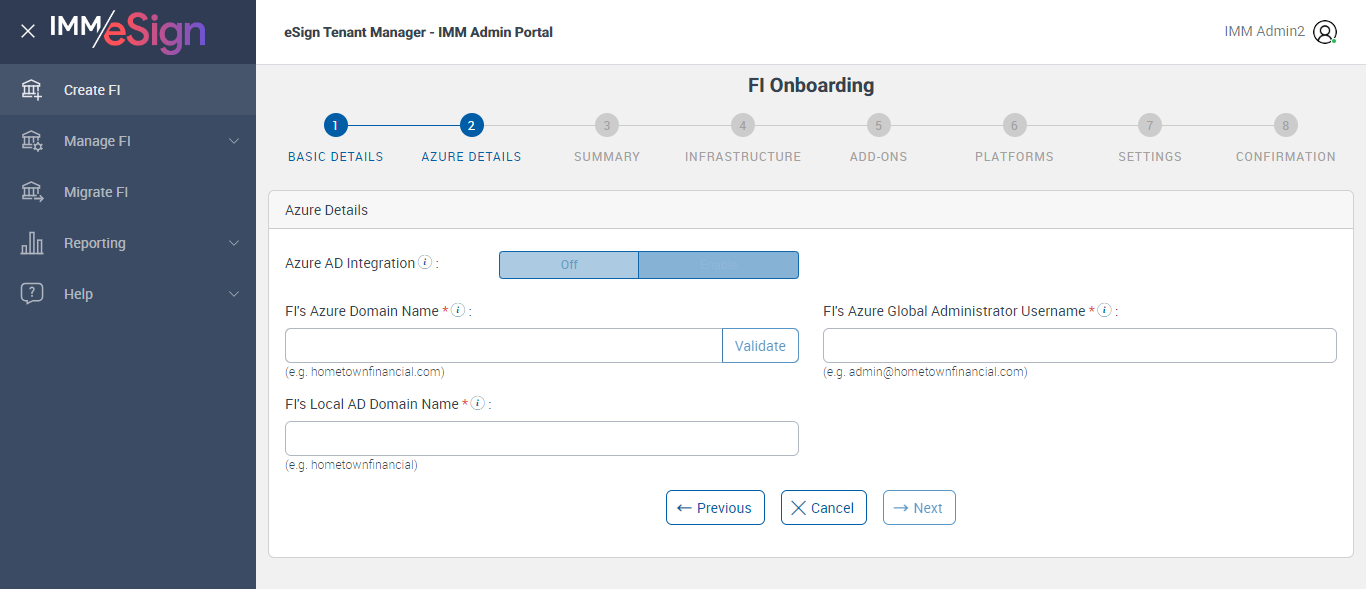1366x589 pixels.
Task: Click the Create FI bank icon
Action: point(32,90)
